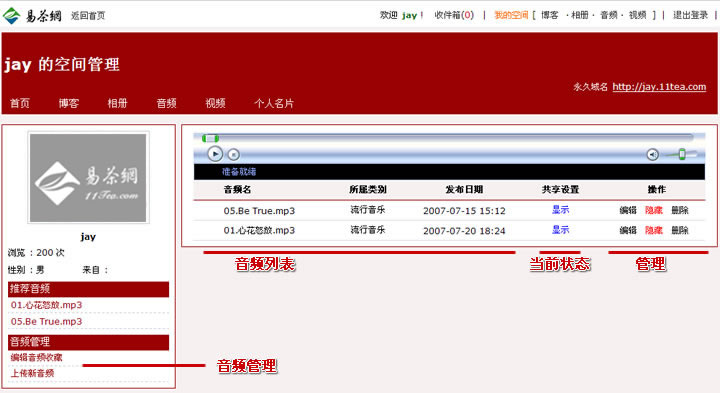Adjust the volume slider knob
Image resolution: width=720 pixels, height=393 pixels.
click(x=682, y=154)
